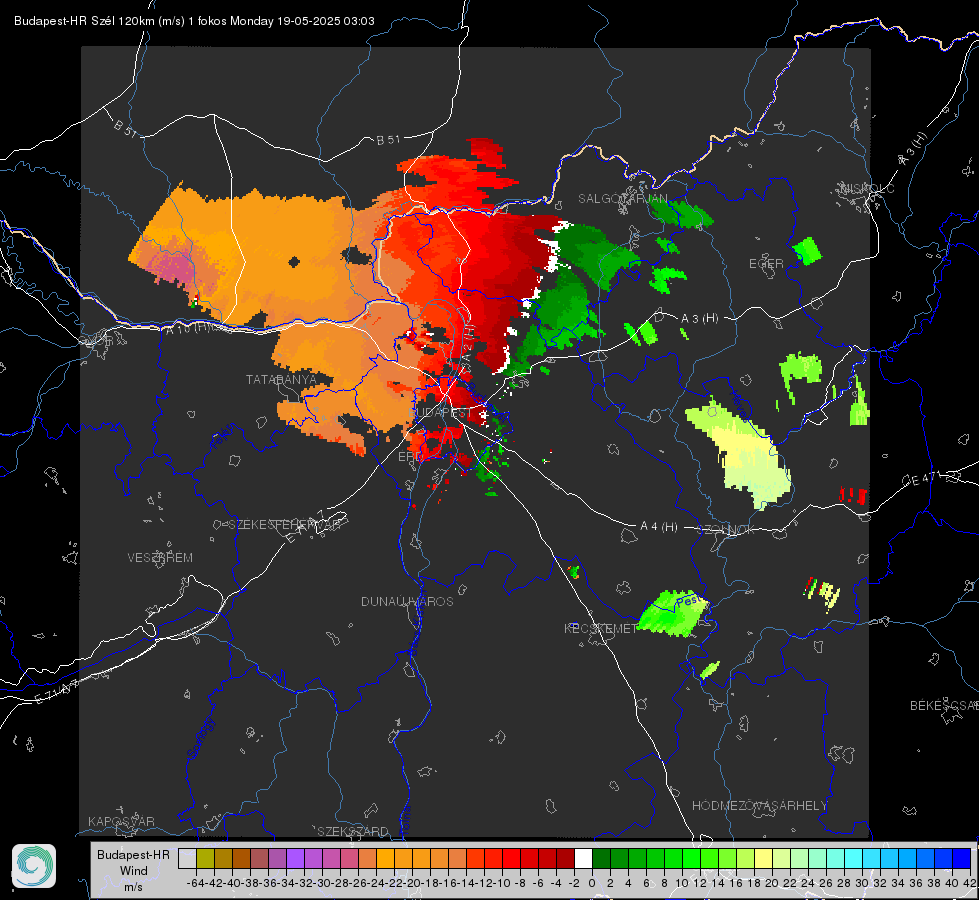Click the 'A 3 (H)' road label near Eger
This screenshot has width=979, height=900.
point(699,319)
